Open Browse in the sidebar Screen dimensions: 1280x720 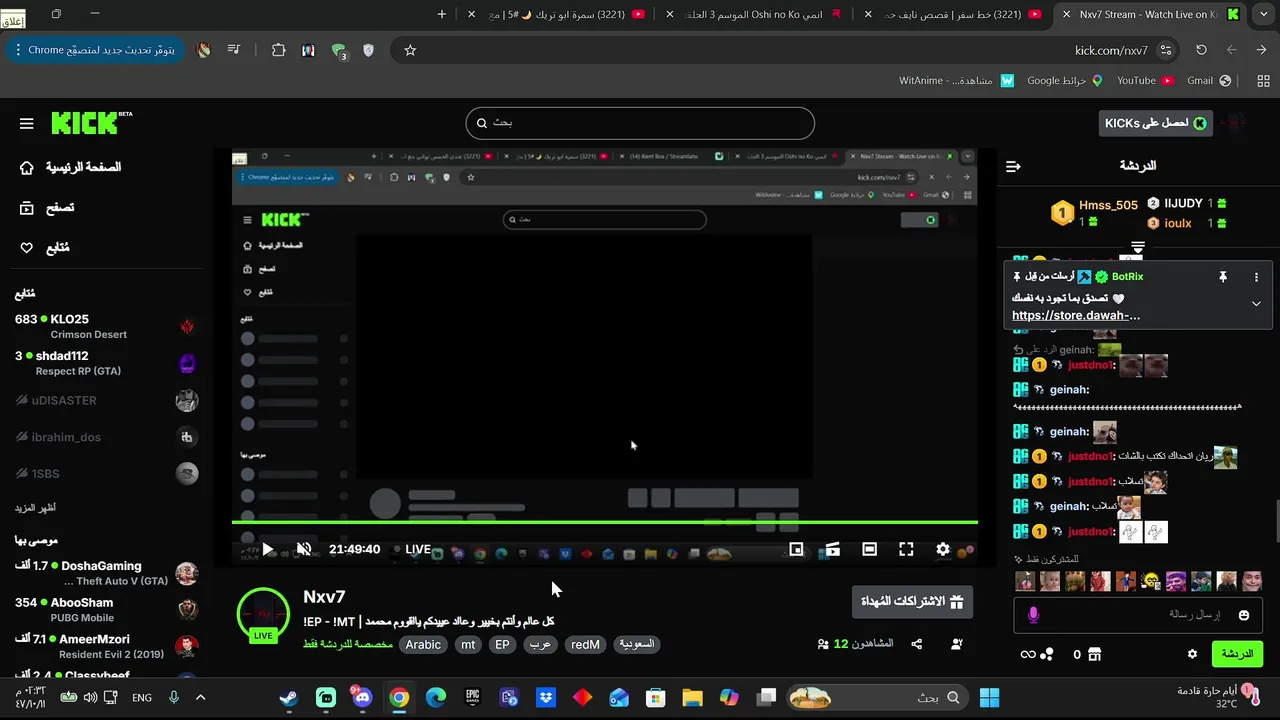47,208
